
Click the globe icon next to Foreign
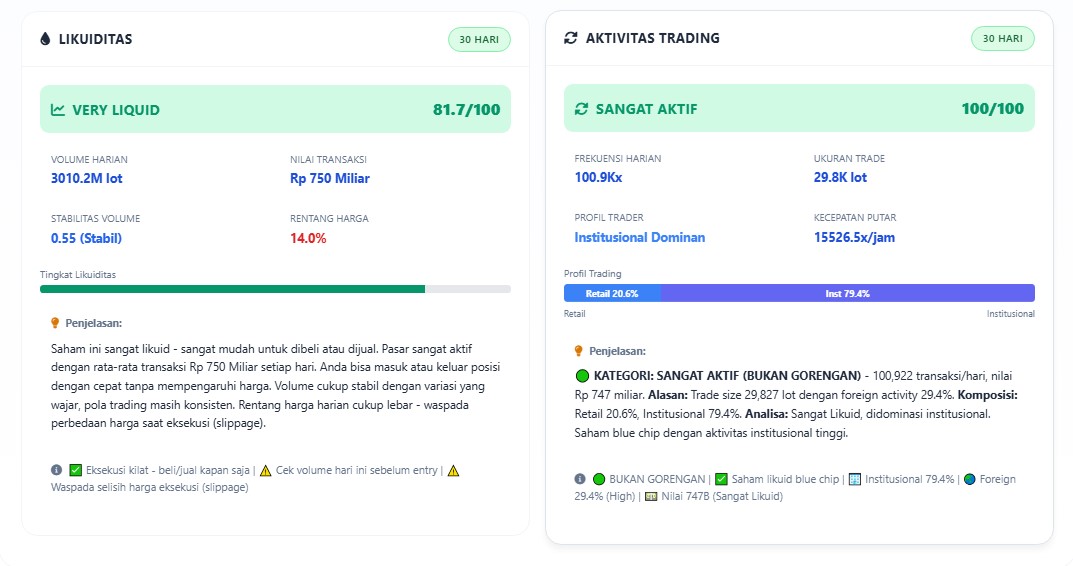tap(969, 479)
